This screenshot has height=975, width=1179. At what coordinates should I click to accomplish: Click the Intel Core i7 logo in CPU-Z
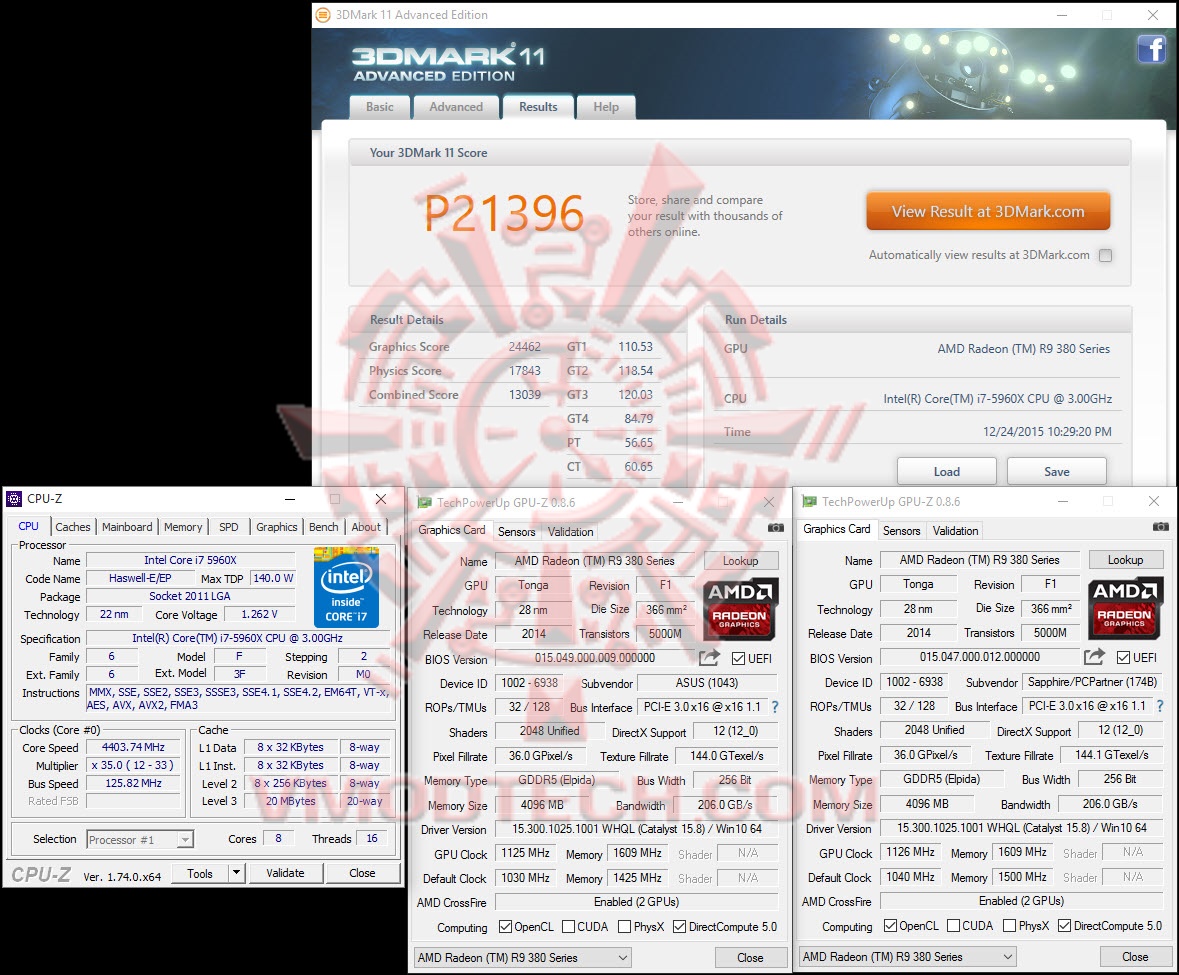(x=346, y=588)
